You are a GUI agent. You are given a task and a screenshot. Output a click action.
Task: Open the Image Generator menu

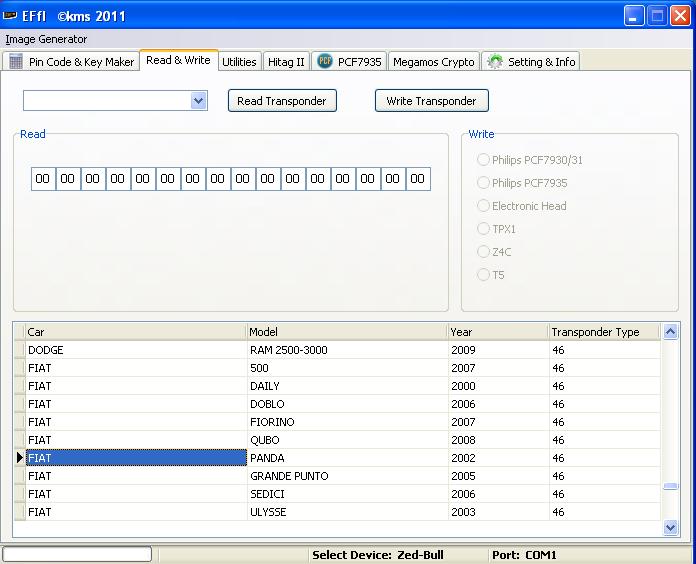(46, 39)
